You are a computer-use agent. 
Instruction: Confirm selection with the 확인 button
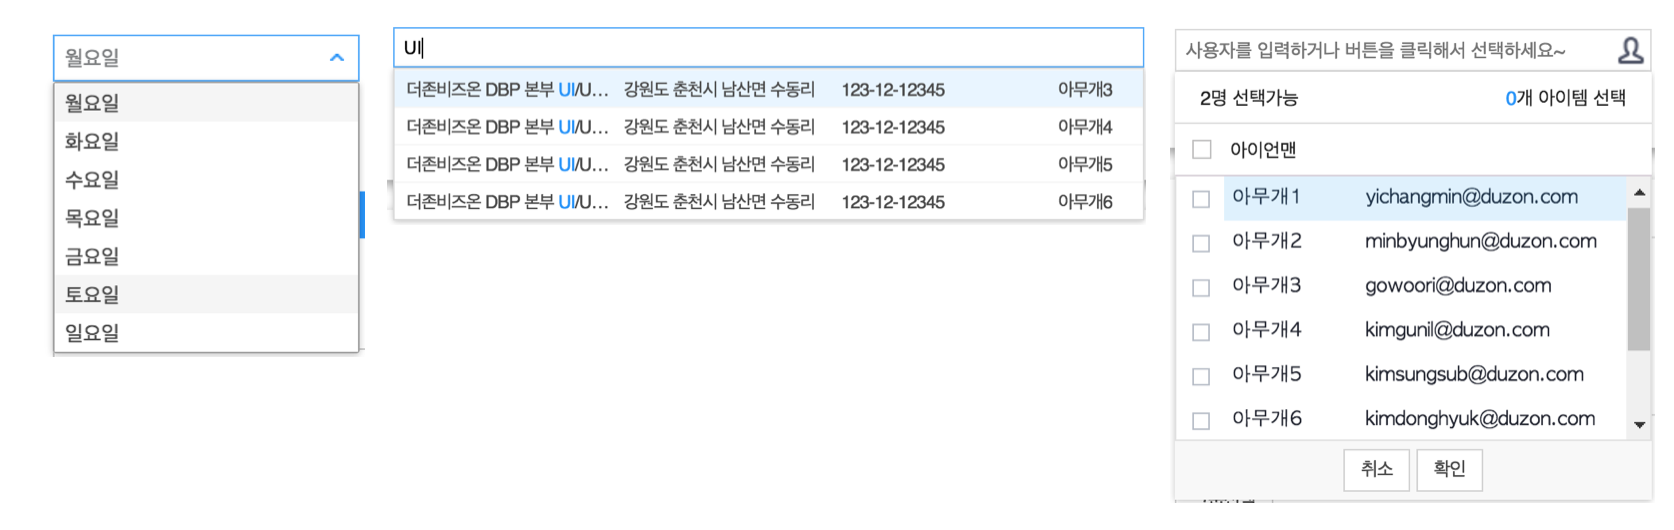(x=1449, y=469)
